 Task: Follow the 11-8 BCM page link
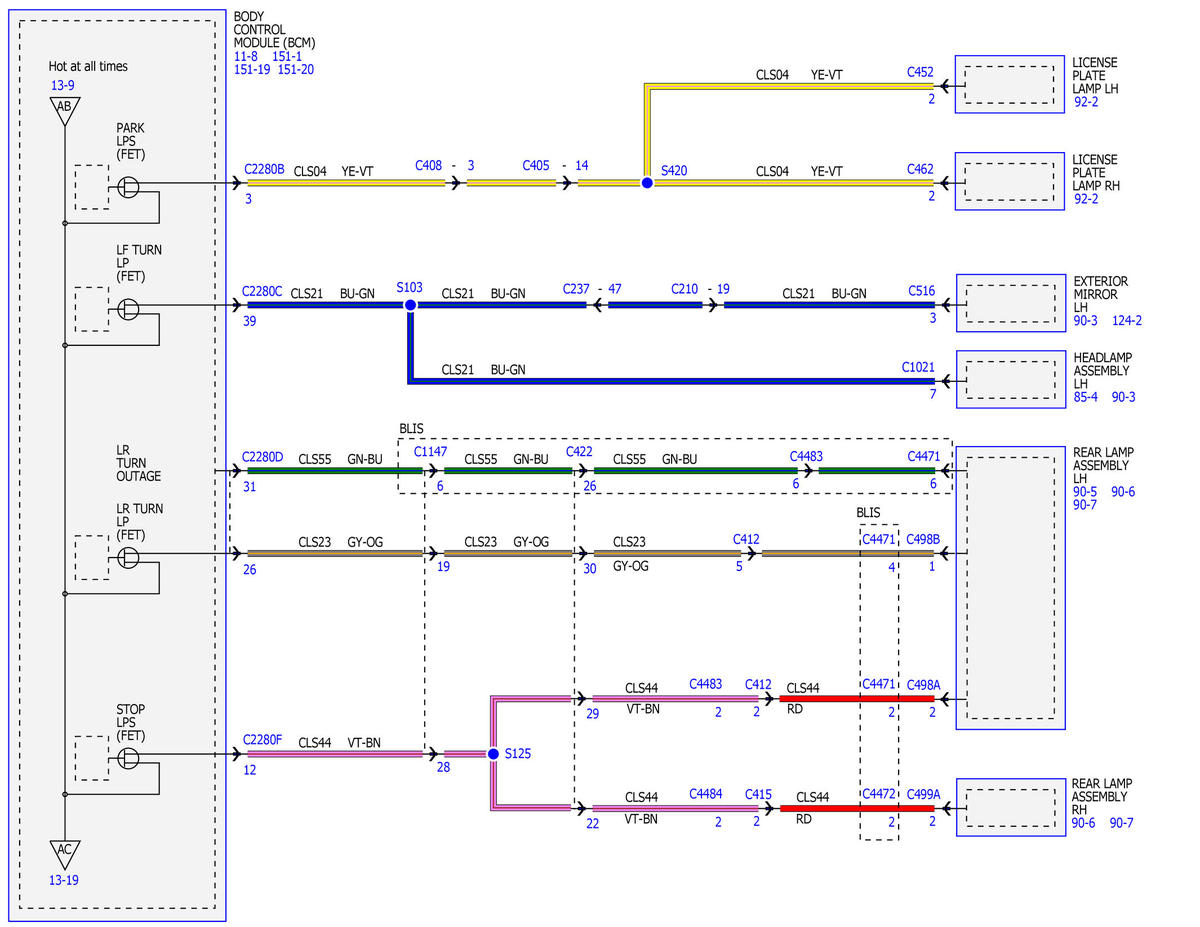[245, 57]
